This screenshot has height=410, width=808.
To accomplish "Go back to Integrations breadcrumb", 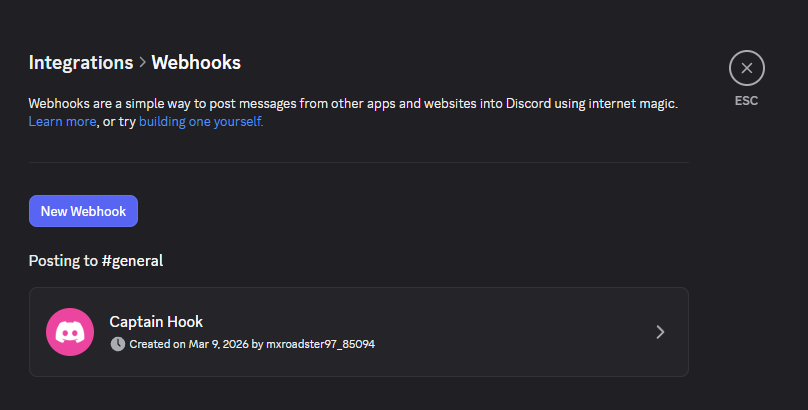I will (x=81, y=62).
